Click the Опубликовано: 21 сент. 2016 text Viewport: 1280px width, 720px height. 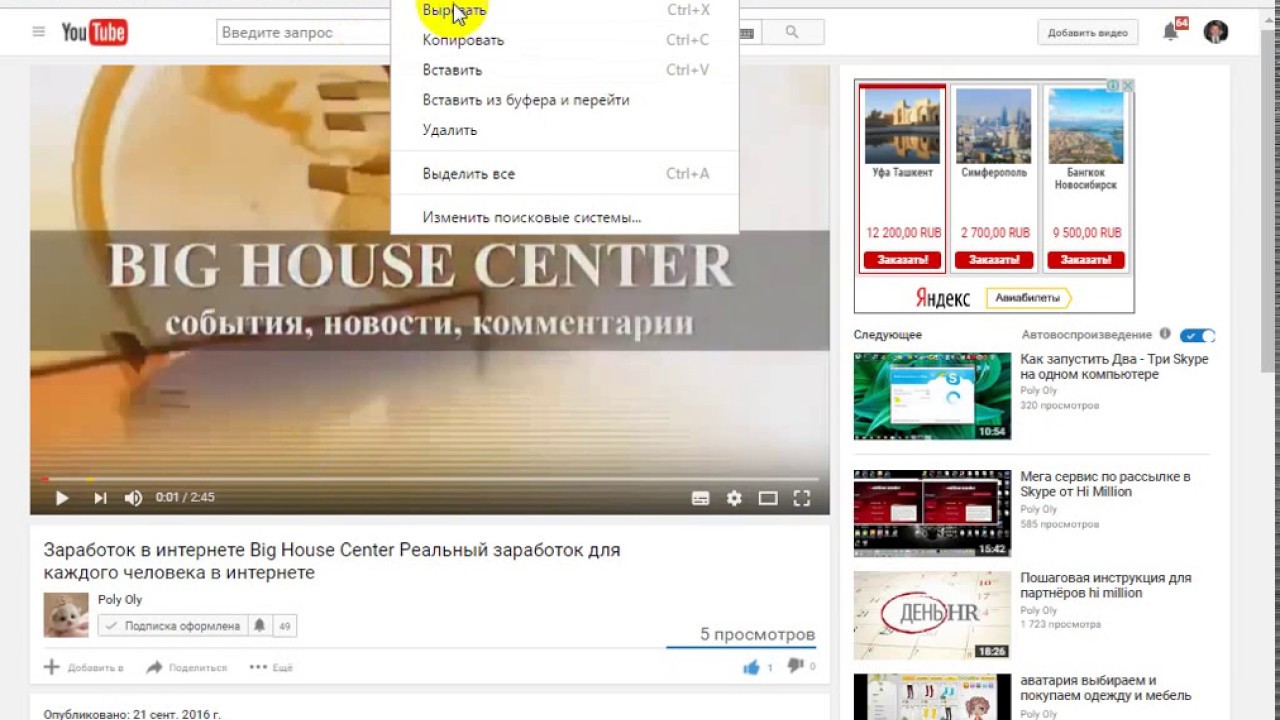(132, 714)
